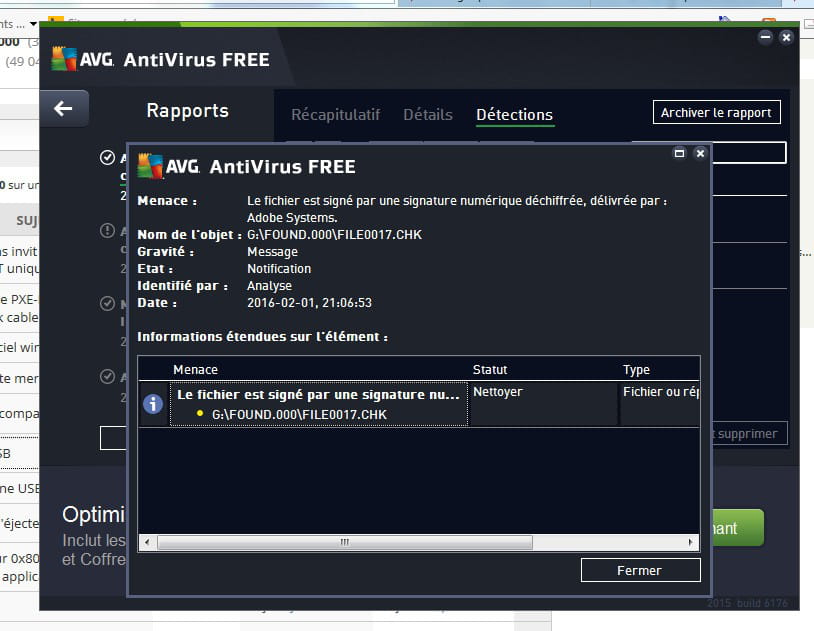
Task: Maximize the detection details dialog
Action: point(679,153)
